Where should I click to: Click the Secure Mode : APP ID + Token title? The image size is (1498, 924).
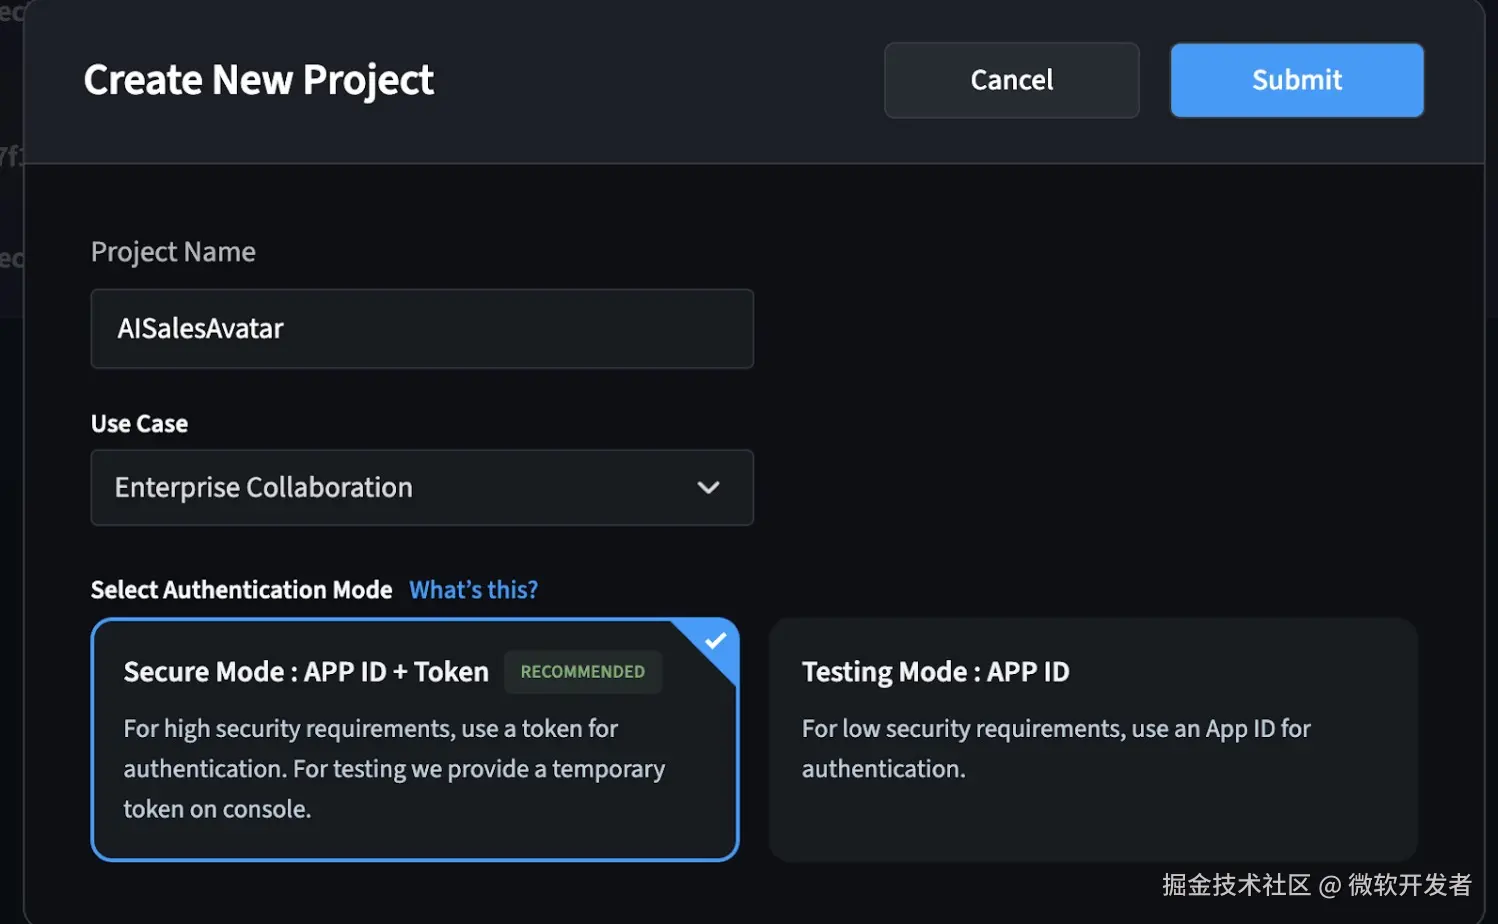(x=306, y=672)
